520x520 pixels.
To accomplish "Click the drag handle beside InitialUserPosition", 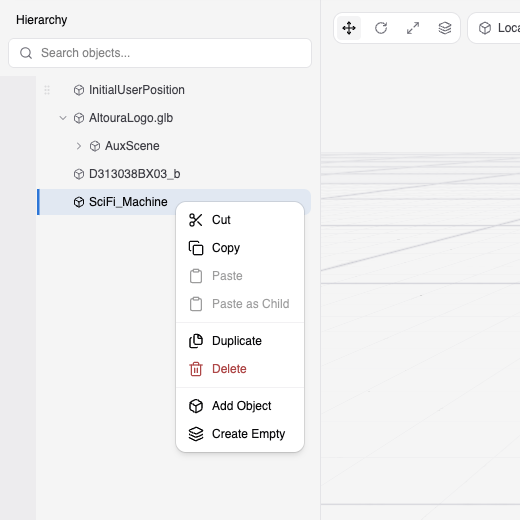I will point(47,90).
